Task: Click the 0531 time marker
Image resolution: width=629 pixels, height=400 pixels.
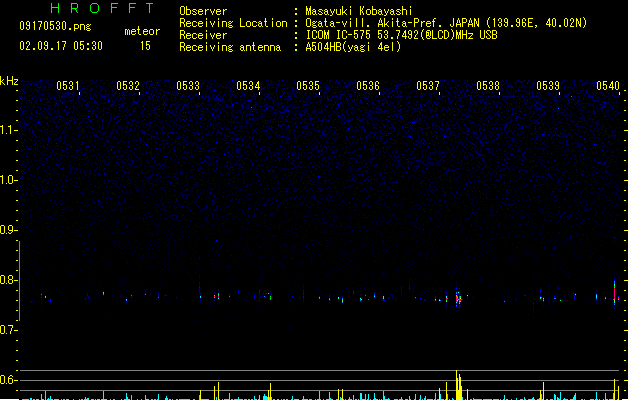Action: click(68, 86)
